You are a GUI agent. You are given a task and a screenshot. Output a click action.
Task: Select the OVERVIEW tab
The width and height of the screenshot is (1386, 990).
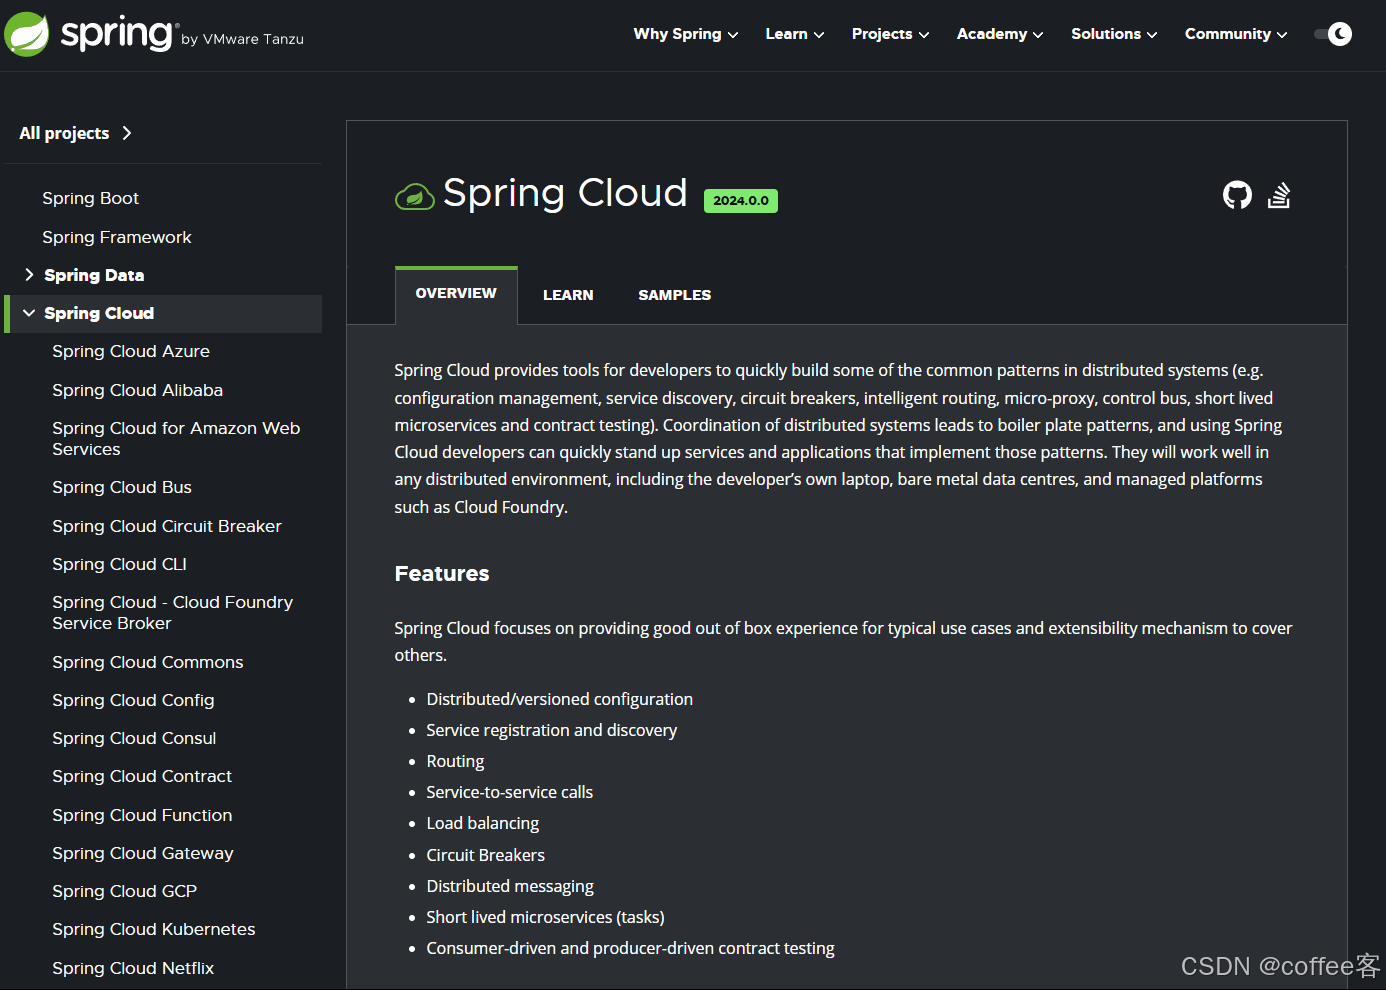point(456,294)
